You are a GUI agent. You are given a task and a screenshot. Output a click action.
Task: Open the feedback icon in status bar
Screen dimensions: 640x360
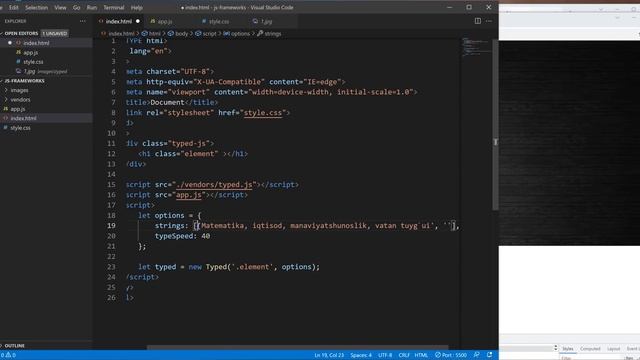tap(476, 355)
